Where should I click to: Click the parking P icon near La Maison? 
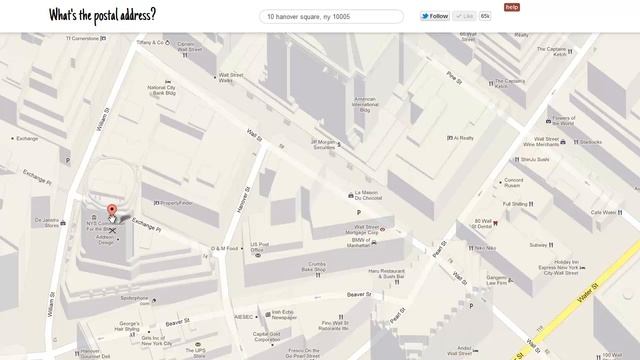pyautogui.click(x=359, y=212)
